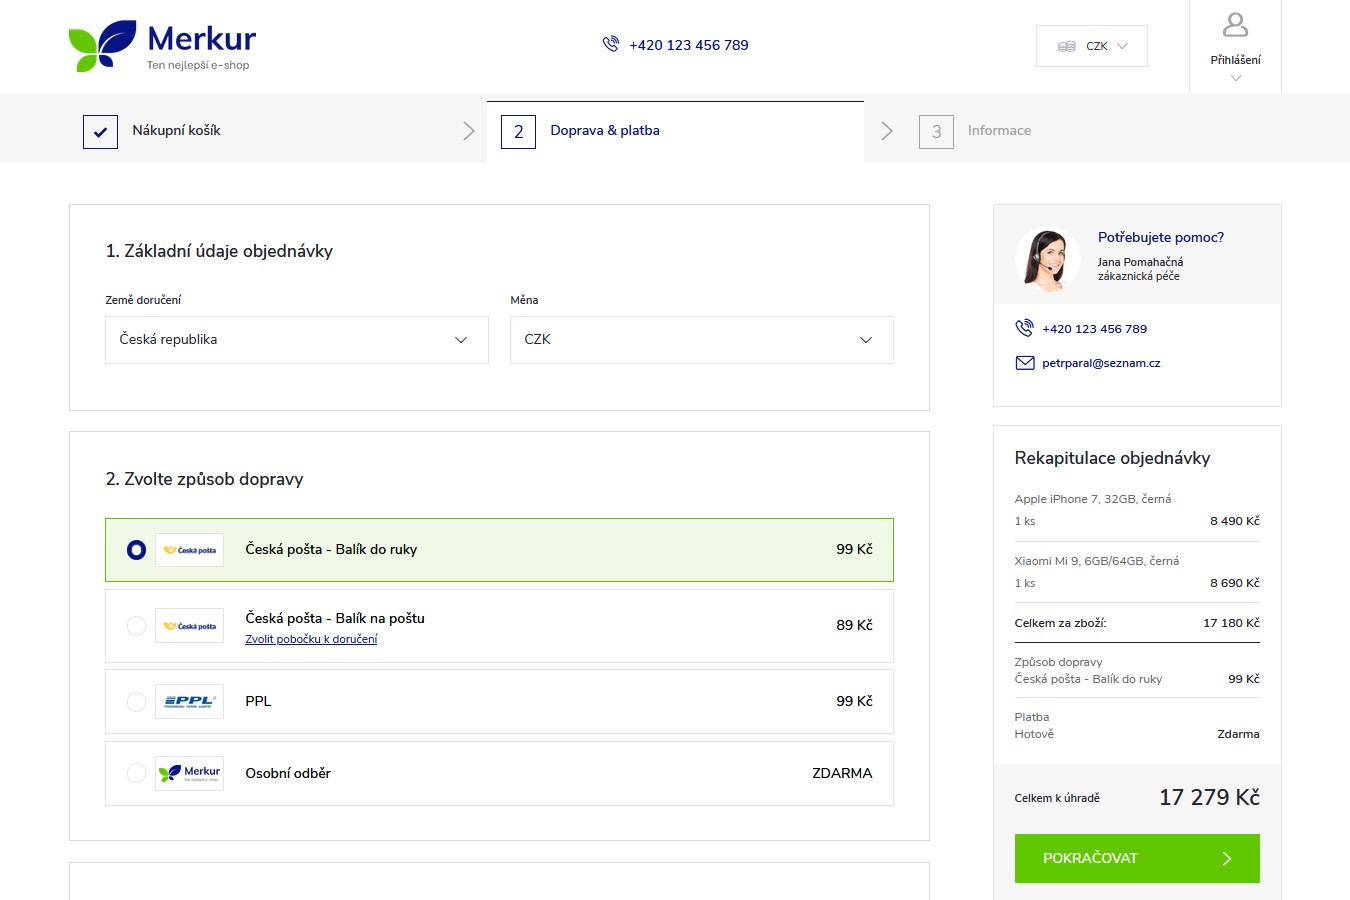Click Celkem za zboží 17 180 Kč value
Image resolution: width=1350 pixels, height=900 pixels.
[1231, 623]
